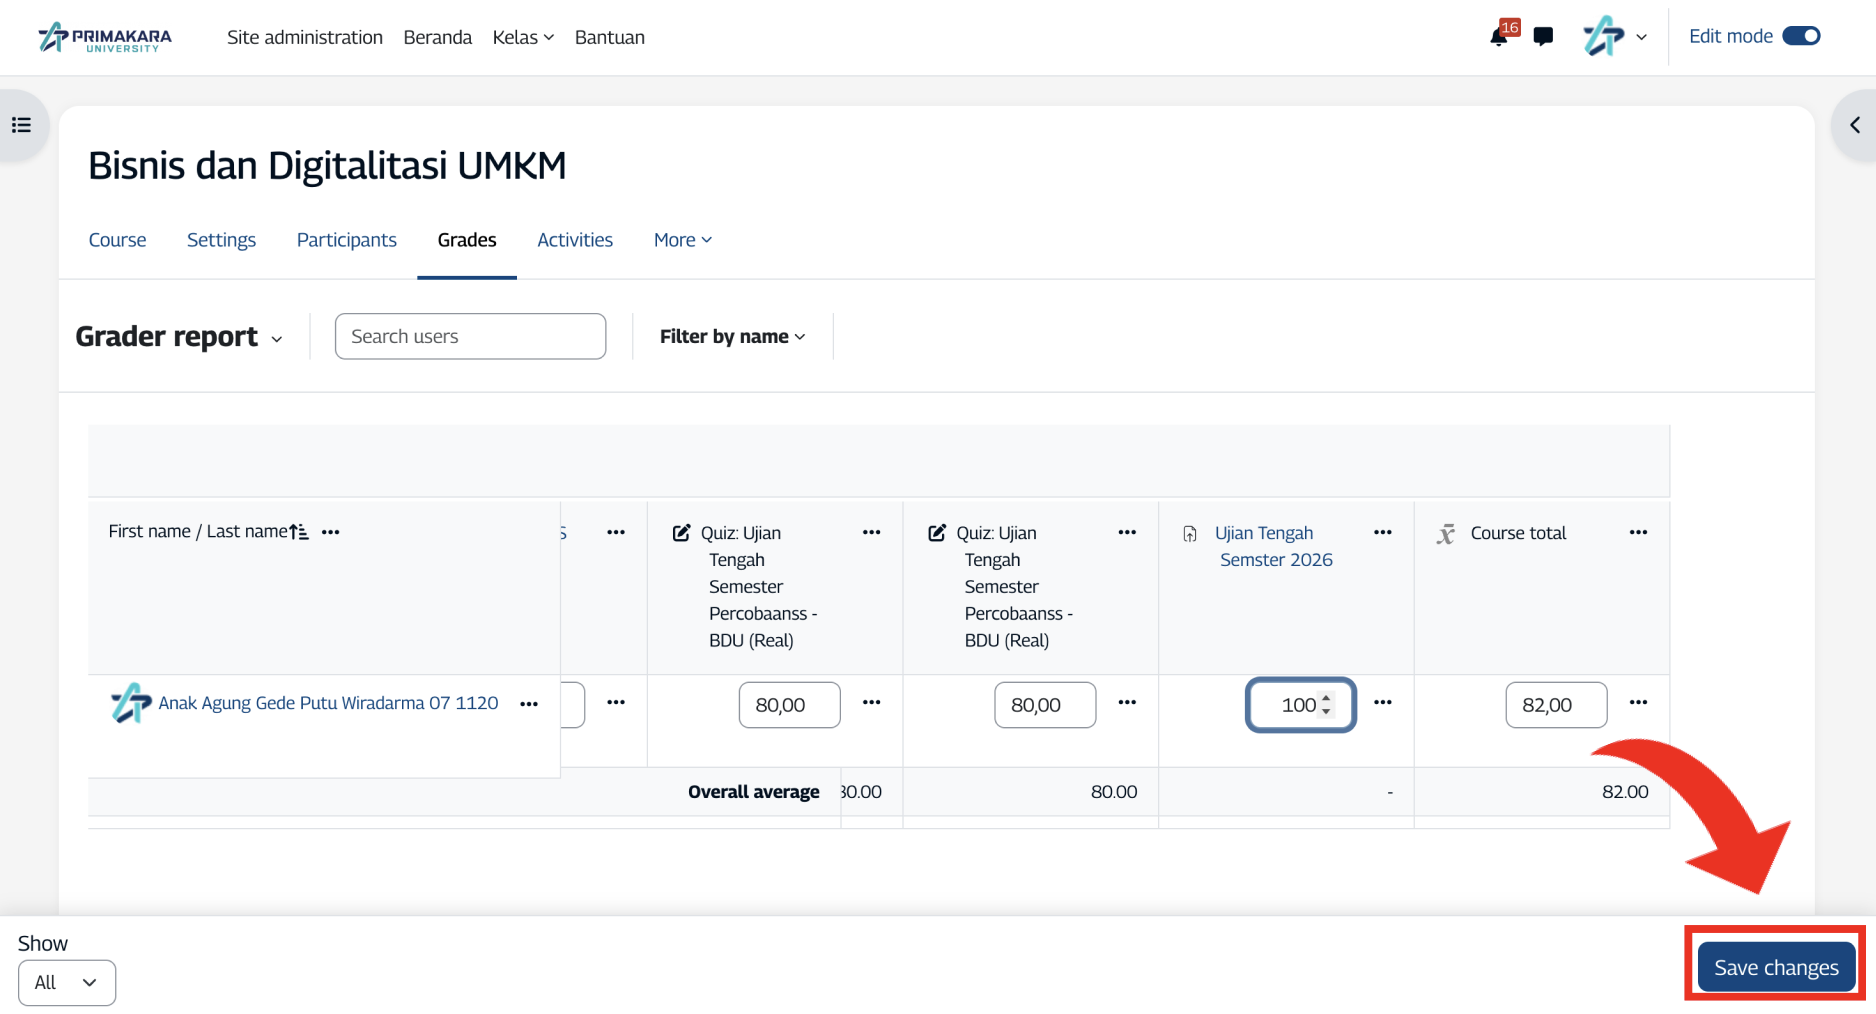Click the assignment icon beside Ujian Tengah Semster
1876x1014 pixels.
[x=1190, y=534]
